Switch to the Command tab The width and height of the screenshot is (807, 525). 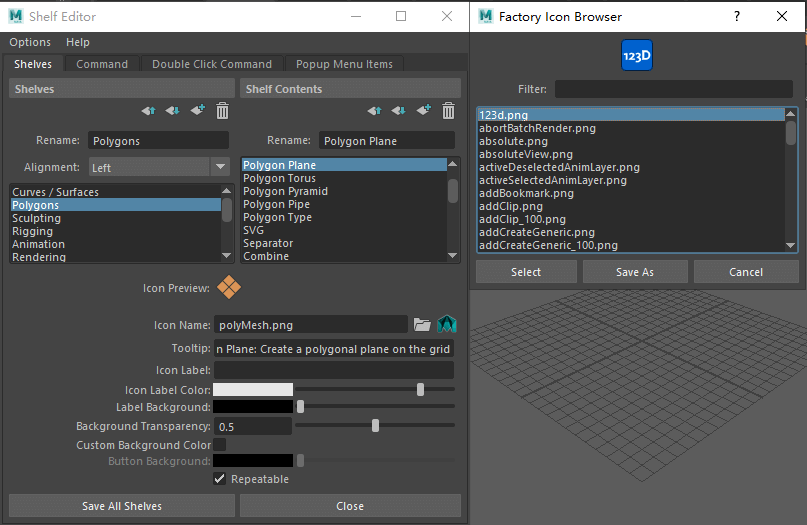102,64
